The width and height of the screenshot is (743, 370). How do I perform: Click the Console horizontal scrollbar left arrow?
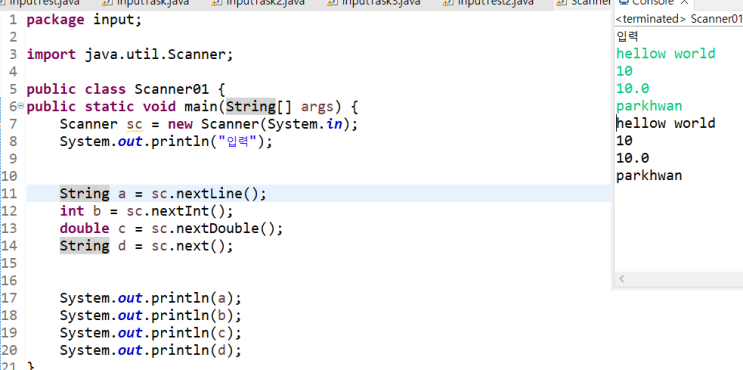coord(622,279)
